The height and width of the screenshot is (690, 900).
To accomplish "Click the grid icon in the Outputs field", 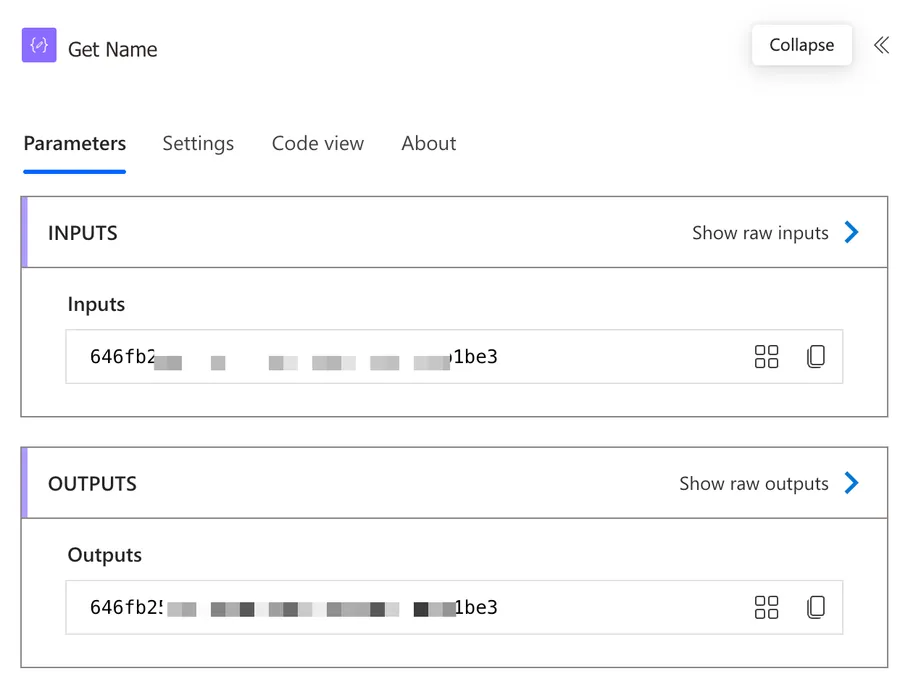I will (x=766, y=607).
